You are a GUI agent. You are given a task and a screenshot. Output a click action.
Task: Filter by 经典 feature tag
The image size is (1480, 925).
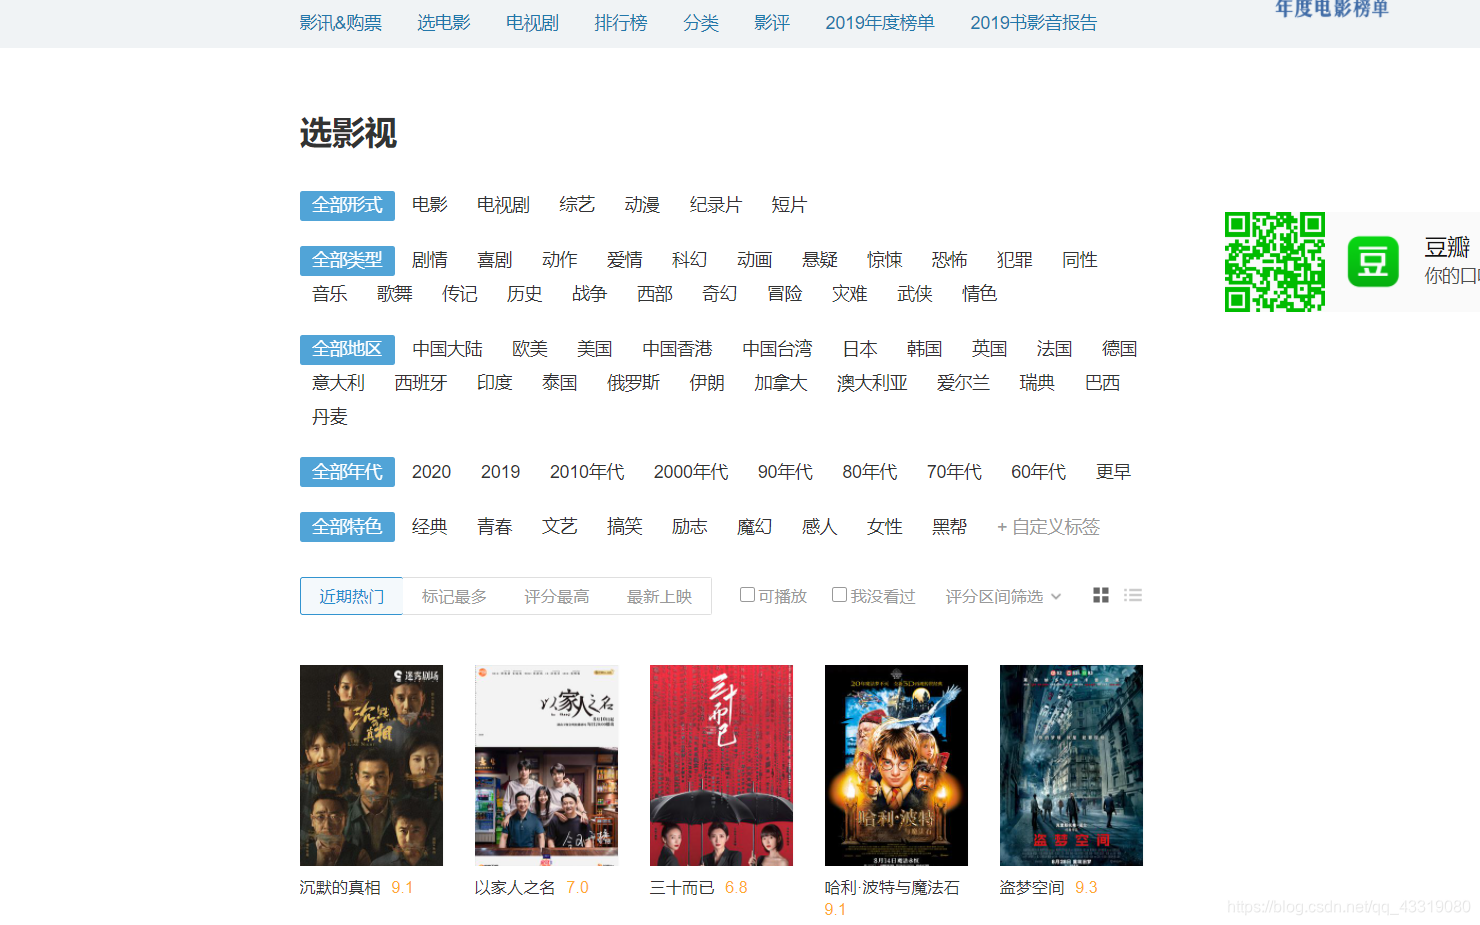pyautogui.click(x=430, y=527)
